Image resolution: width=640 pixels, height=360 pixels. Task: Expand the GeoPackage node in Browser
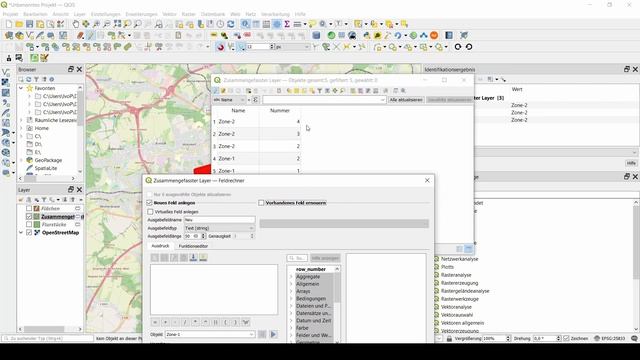click(x=21, y=160)
